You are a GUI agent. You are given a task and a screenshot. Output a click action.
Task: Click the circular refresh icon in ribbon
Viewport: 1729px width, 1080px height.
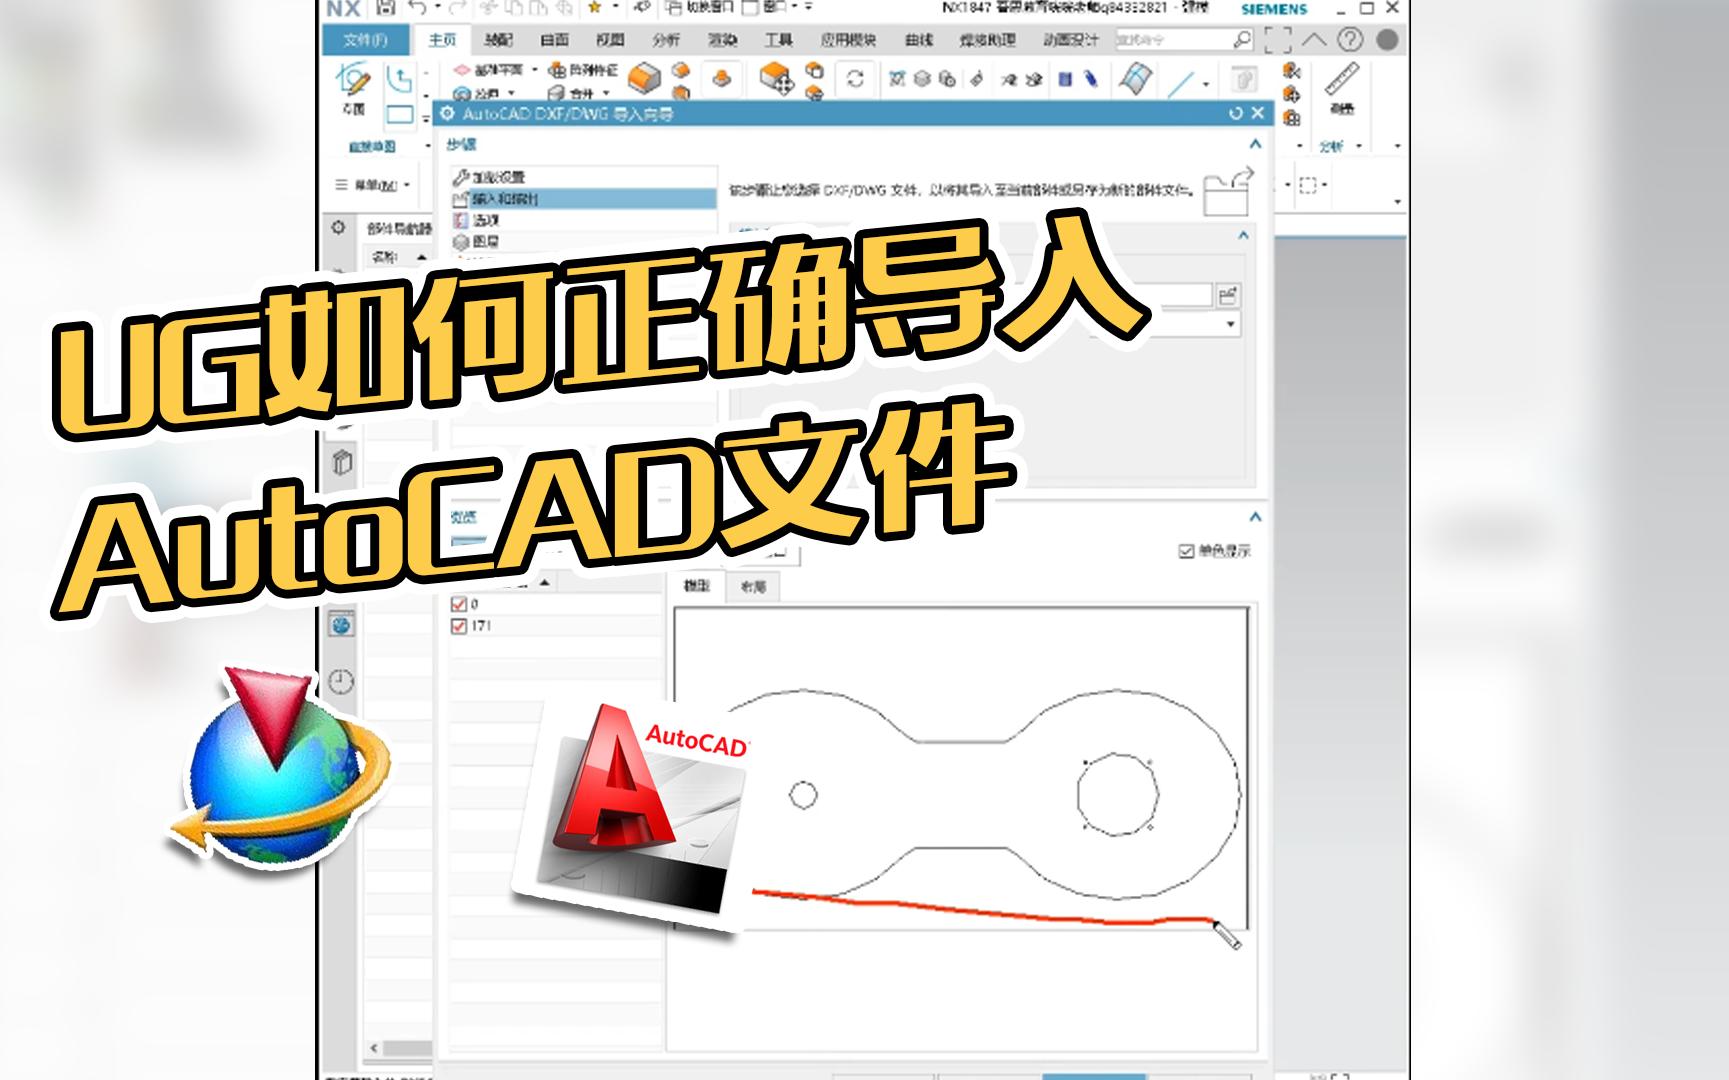tap(855, 79)
